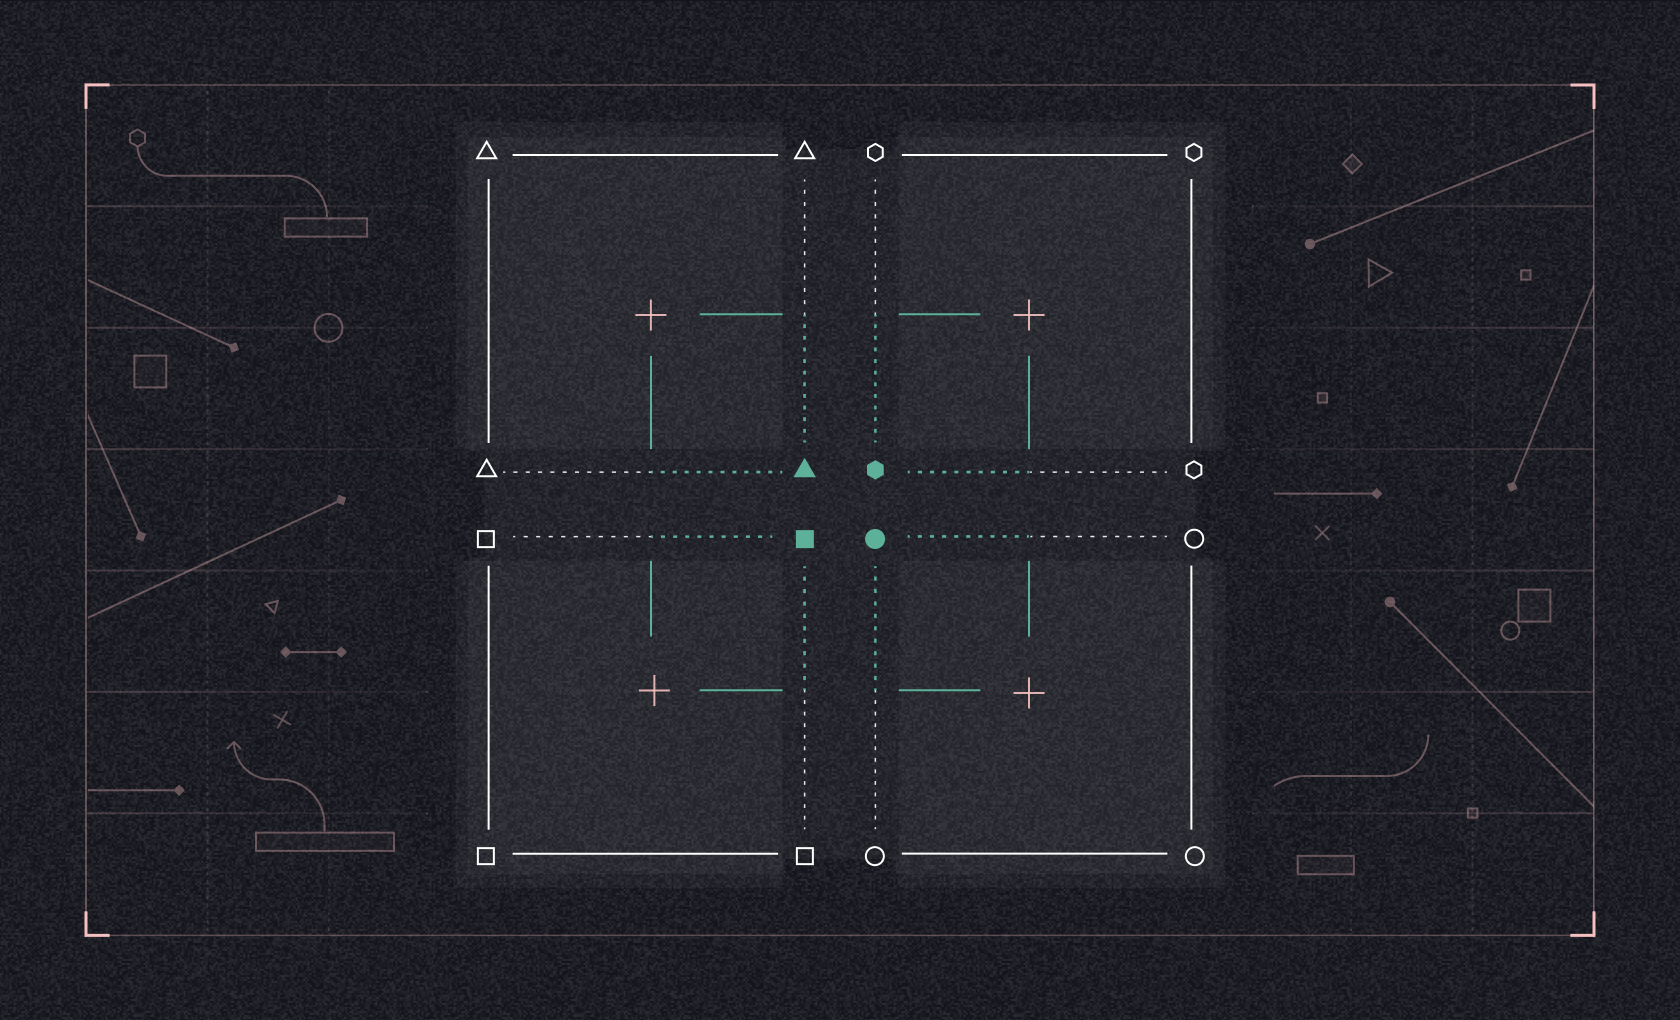Select the outlined triangle marker at top left
1680x1020 pixels.
pos(487,152)
